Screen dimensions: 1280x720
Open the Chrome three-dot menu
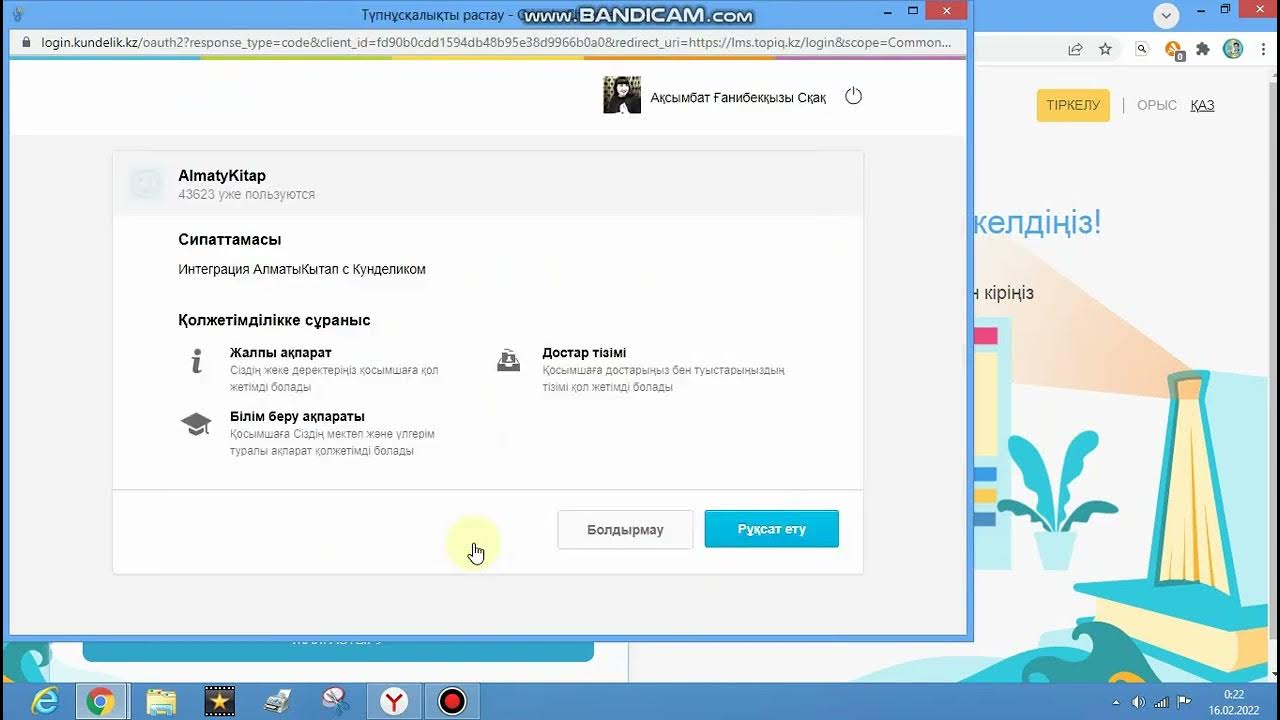click(x=1262, y=49)
